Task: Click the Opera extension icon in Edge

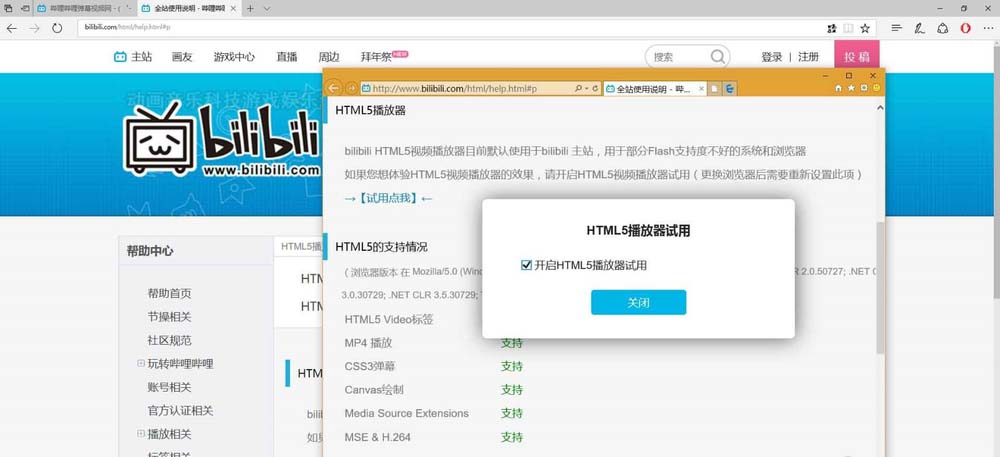Action: tap(965, 28)
